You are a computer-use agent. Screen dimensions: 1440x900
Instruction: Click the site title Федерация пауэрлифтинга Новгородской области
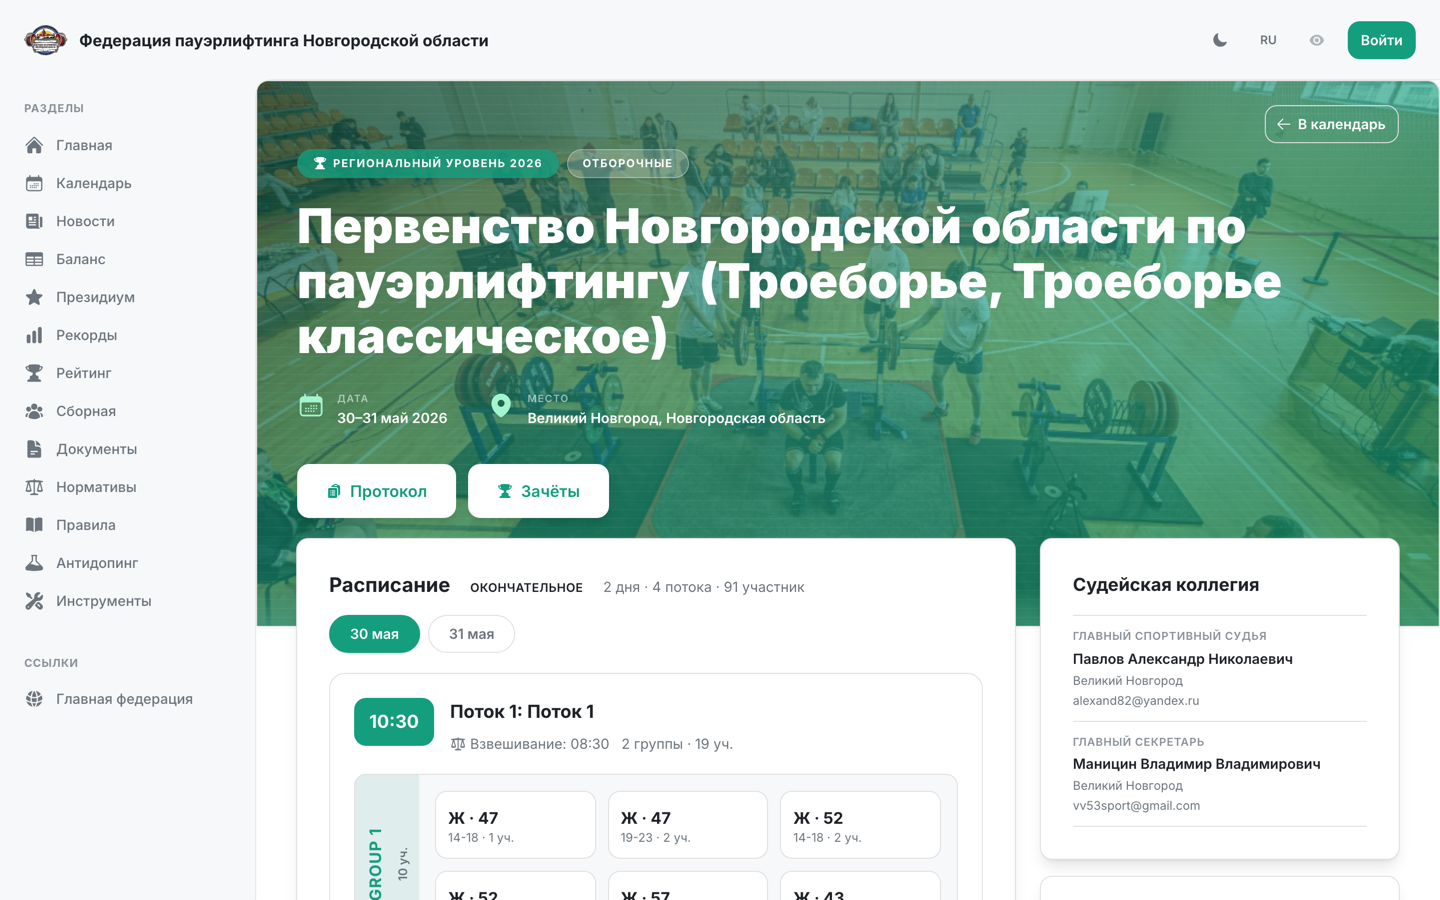(284, 40)
